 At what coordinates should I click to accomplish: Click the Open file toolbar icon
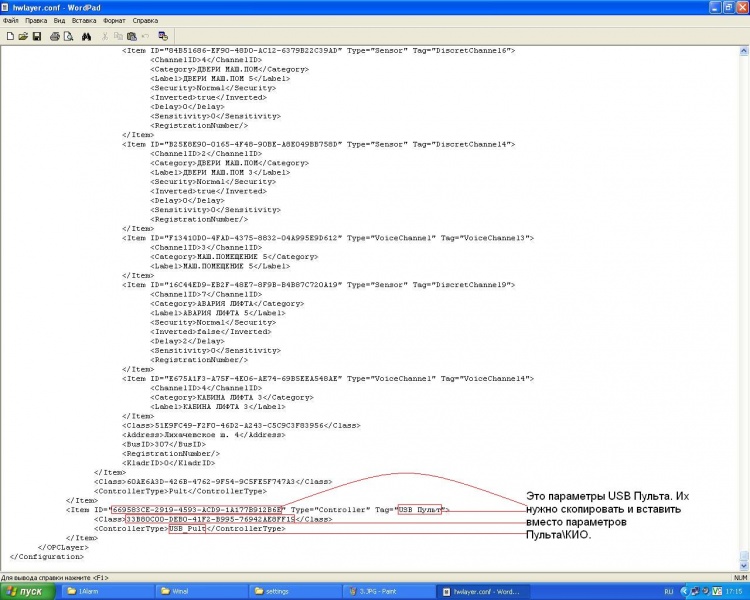(x=23, y=36)
